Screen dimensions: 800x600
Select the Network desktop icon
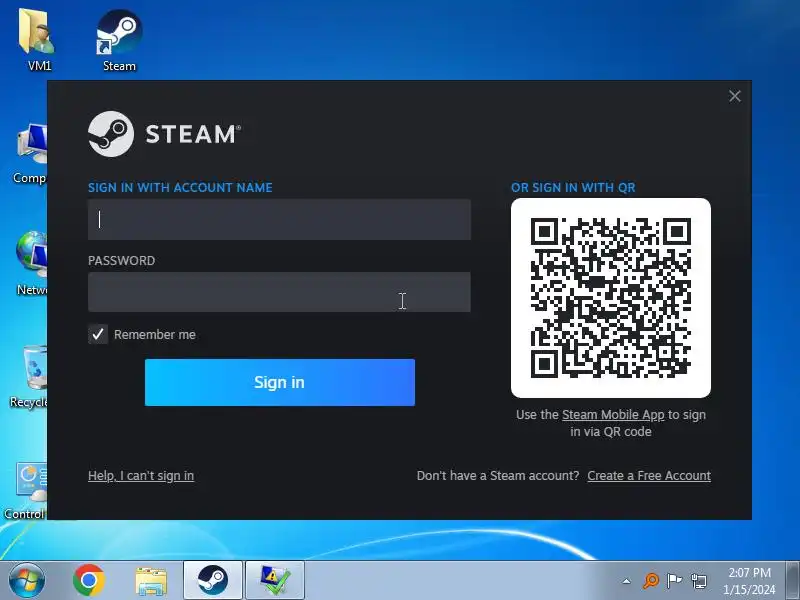(31, 264)
